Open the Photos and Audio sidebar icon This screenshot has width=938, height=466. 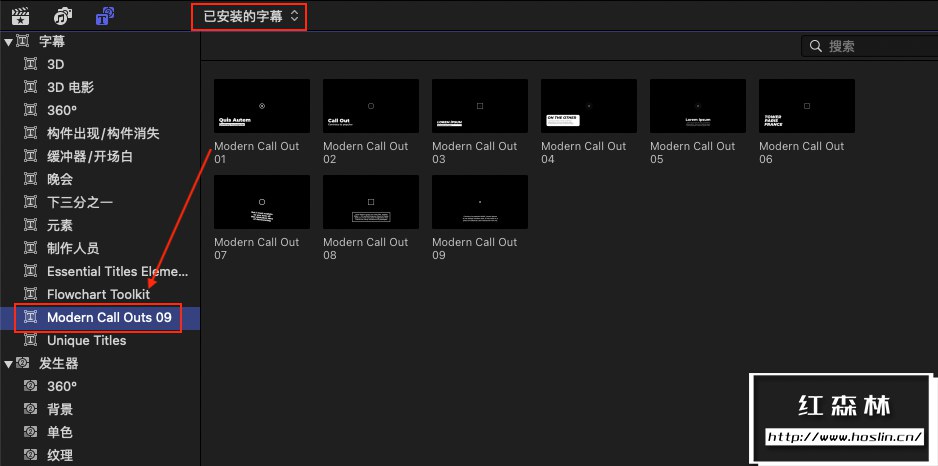[62, 16]
